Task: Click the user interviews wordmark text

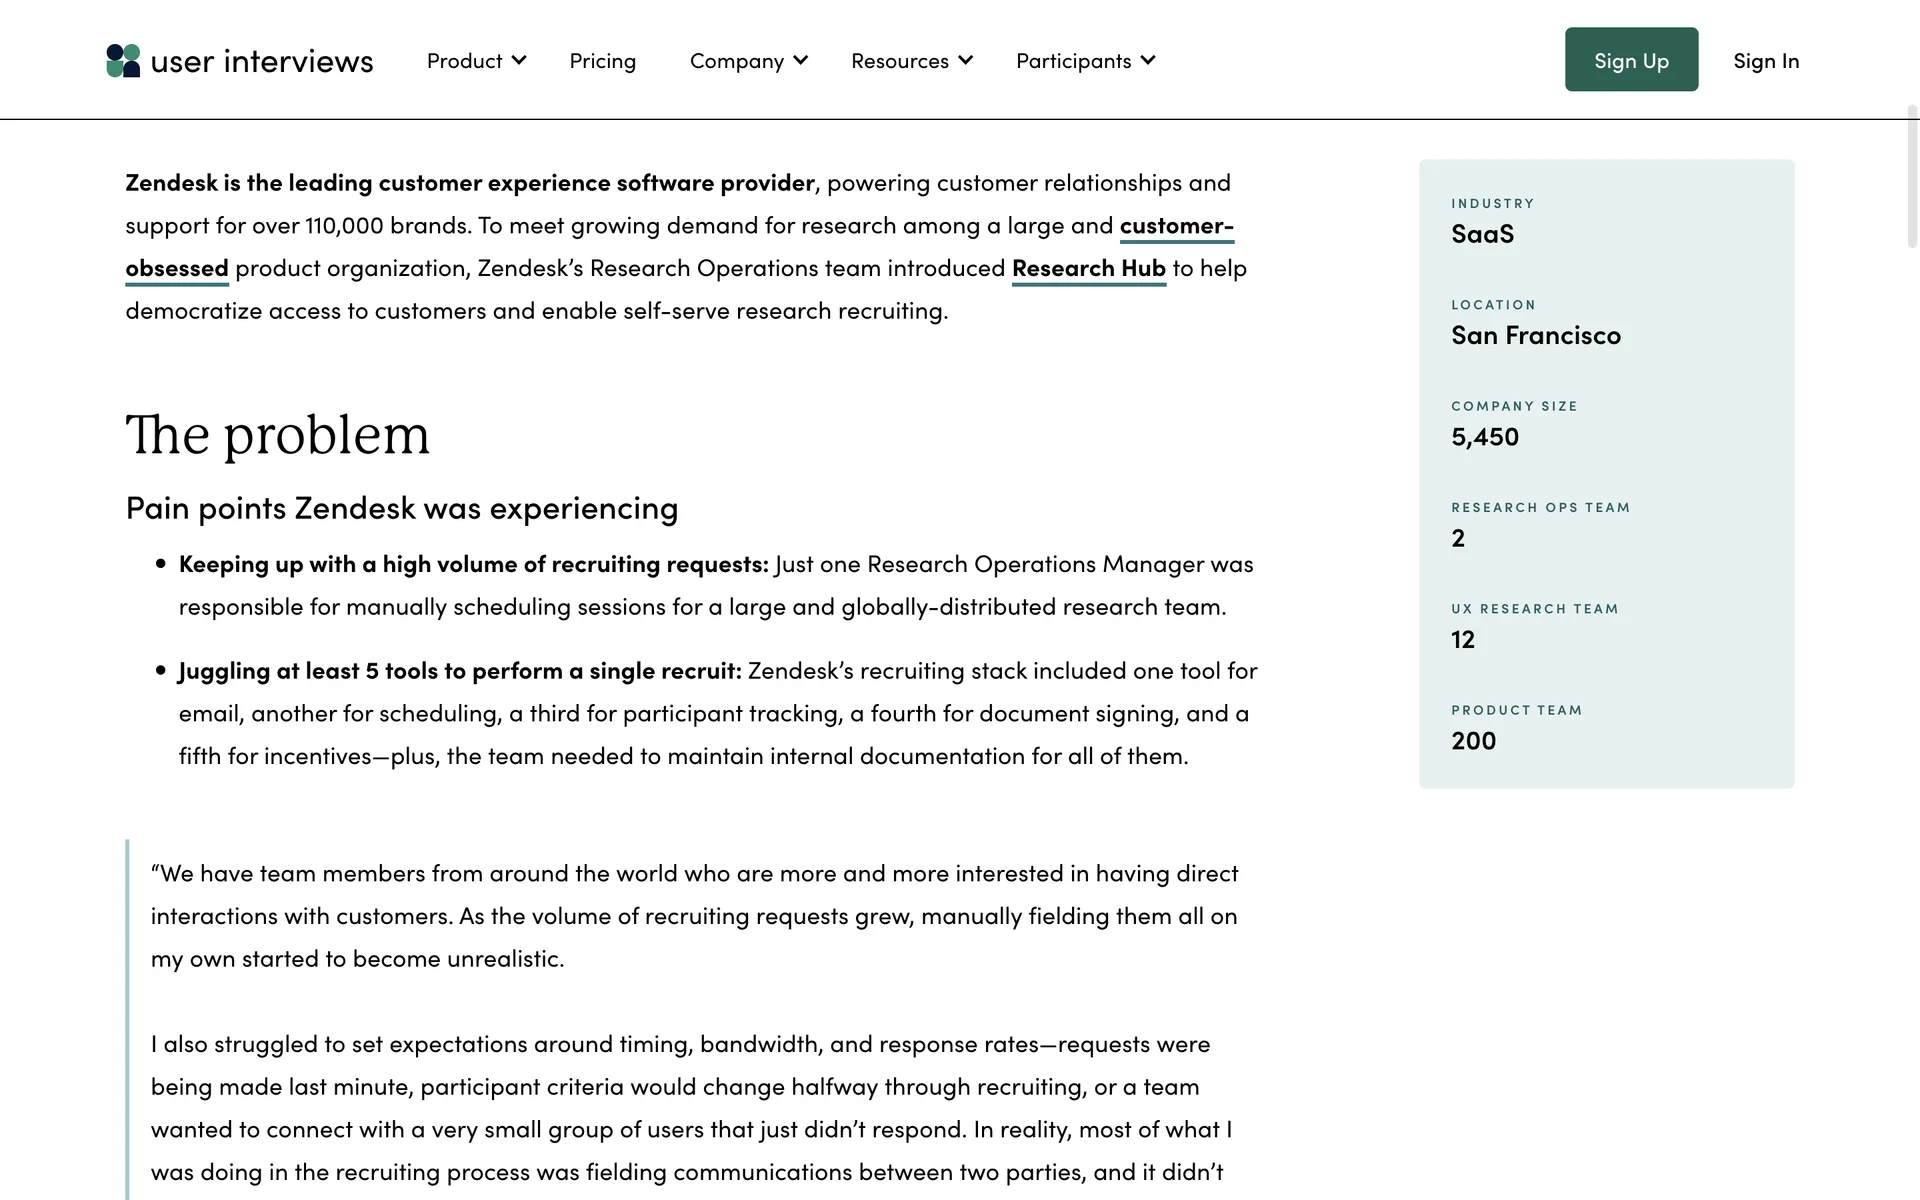Action: [x=261, y=61]
